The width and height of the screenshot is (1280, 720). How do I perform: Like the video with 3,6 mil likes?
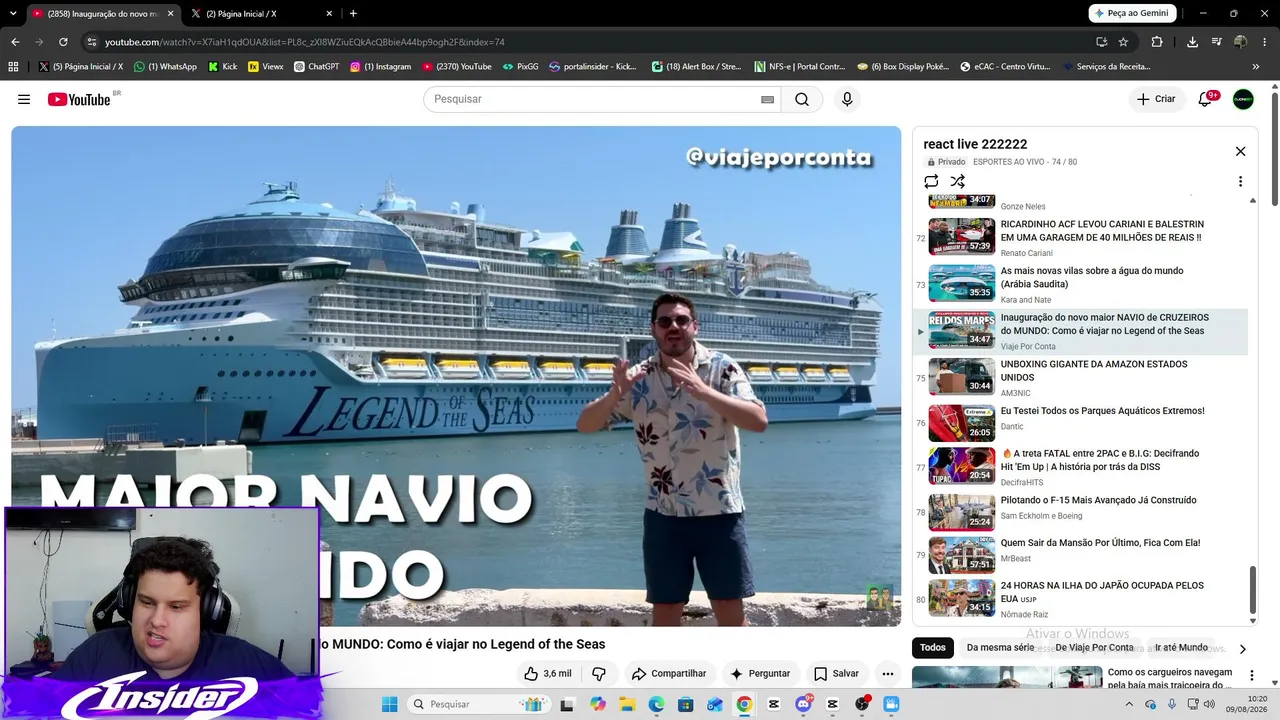click(548, 673)
